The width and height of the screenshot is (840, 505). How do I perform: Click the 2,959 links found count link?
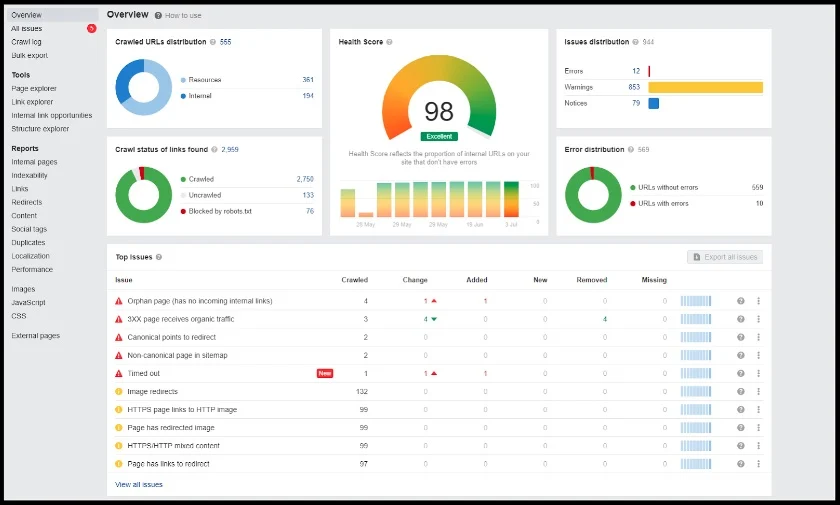pos(230,149)
